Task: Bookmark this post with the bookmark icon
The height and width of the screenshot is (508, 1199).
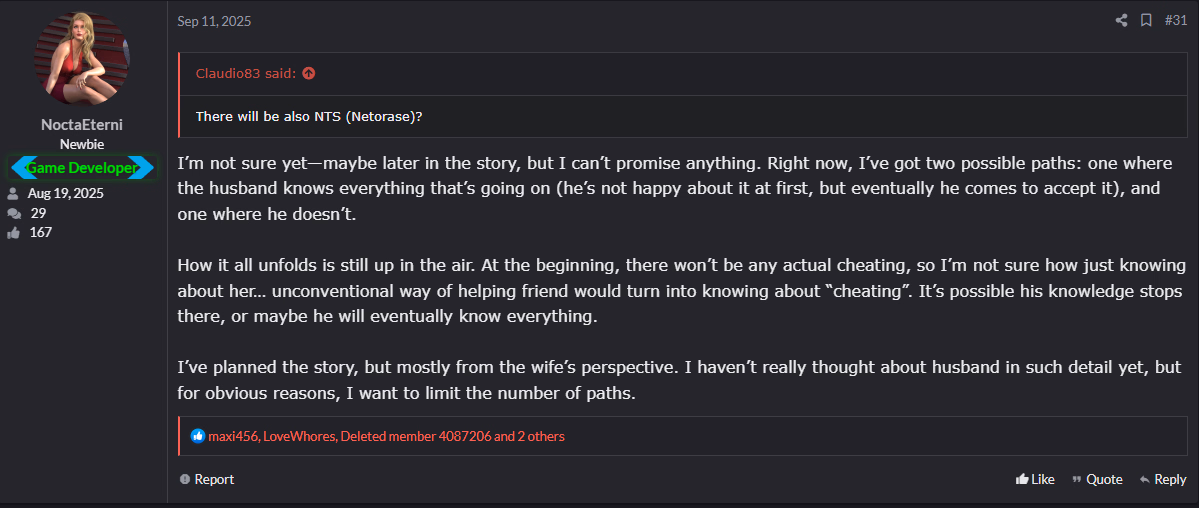Action: point(1146,20)
